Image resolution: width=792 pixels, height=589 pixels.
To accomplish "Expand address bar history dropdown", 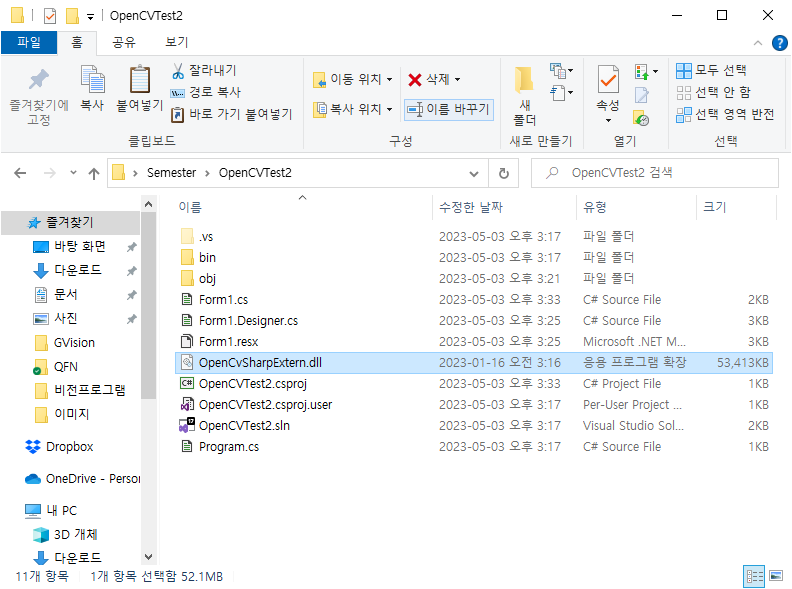I will coord(474,173).
